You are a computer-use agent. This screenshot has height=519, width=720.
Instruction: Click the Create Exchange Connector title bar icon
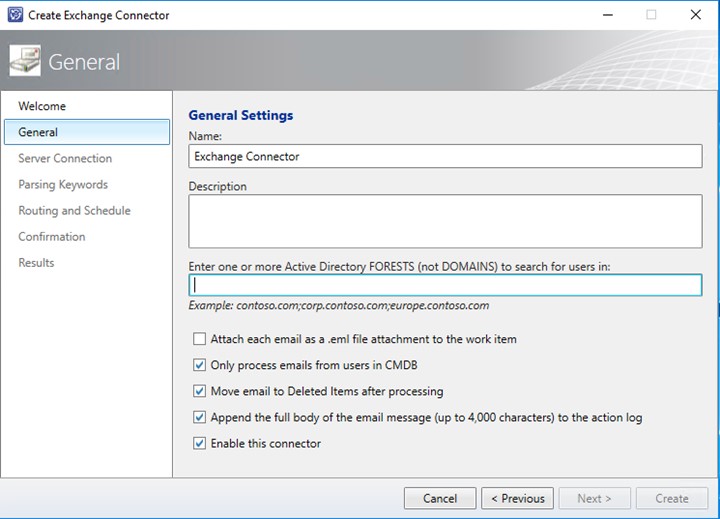pos(15,15)
